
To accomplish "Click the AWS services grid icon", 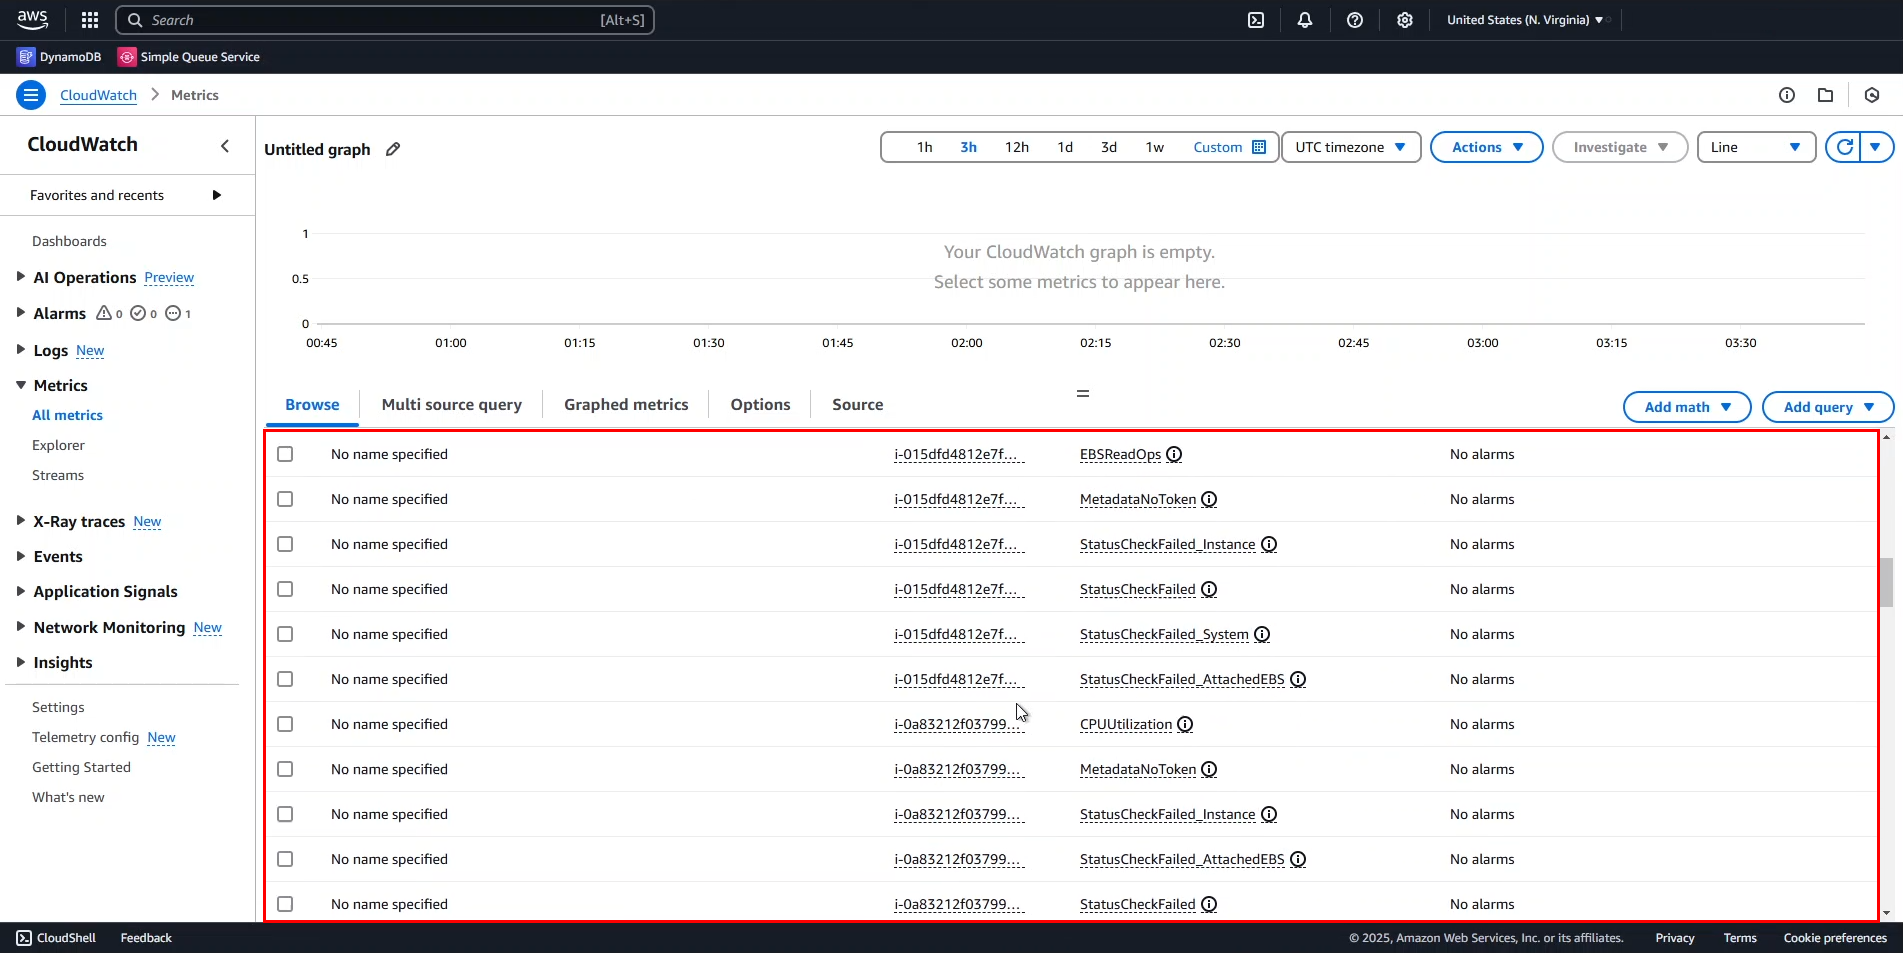I will (90, 20).
